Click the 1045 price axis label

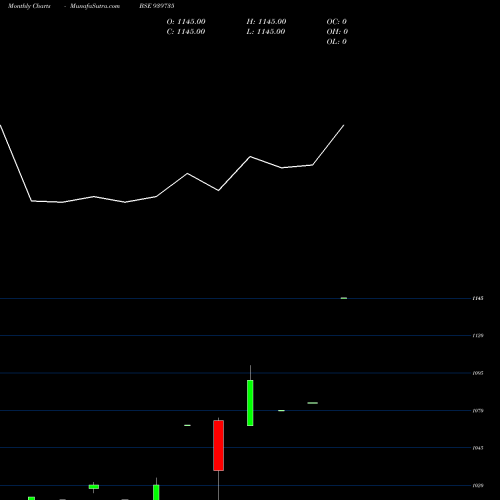click(x=478, y=448)
